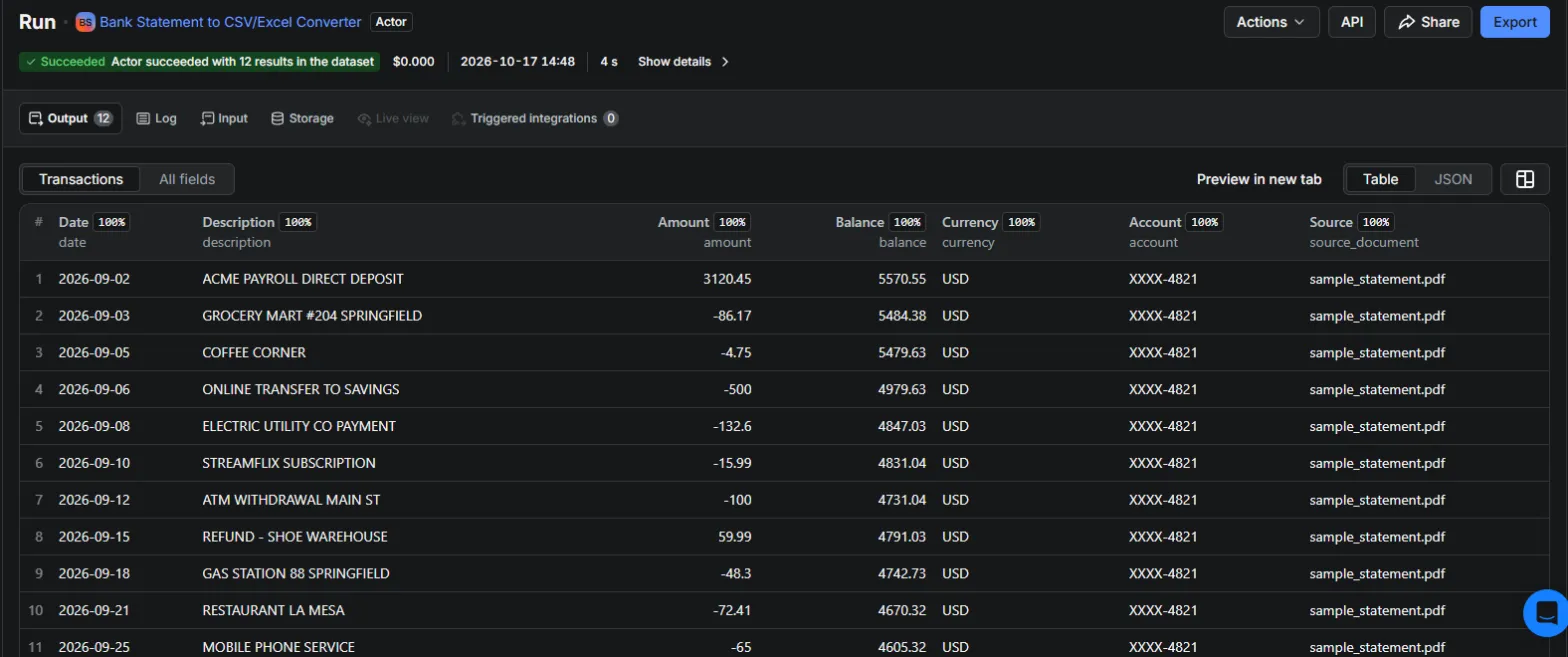
Task: Open the Triggered integrations tab
Action: tap(535, 118)
